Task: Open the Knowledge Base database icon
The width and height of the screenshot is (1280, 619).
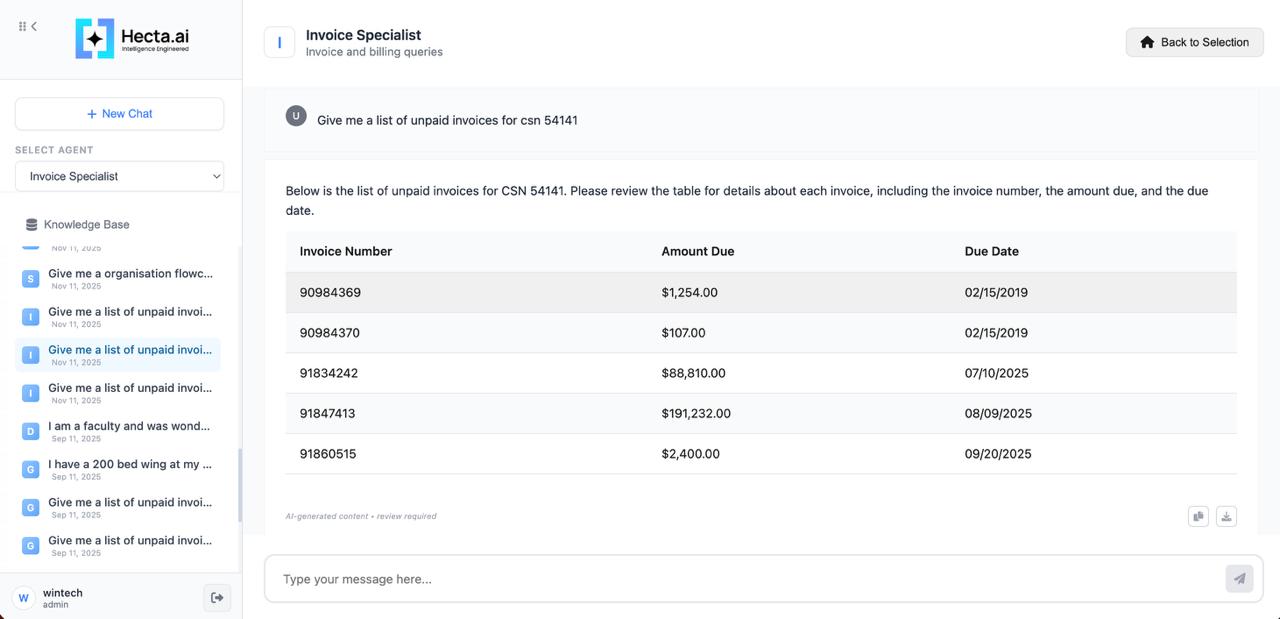Action: (31, 225)
